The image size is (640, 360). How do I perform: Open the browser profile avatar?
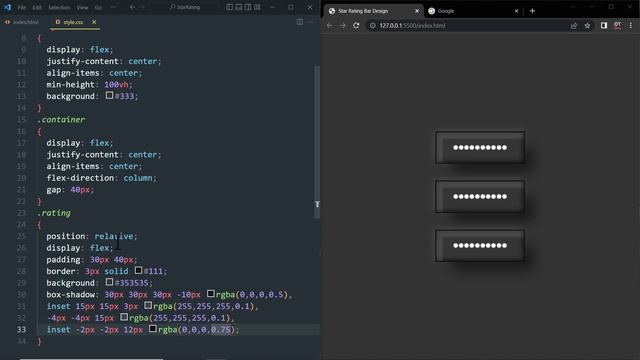[618, 25]
